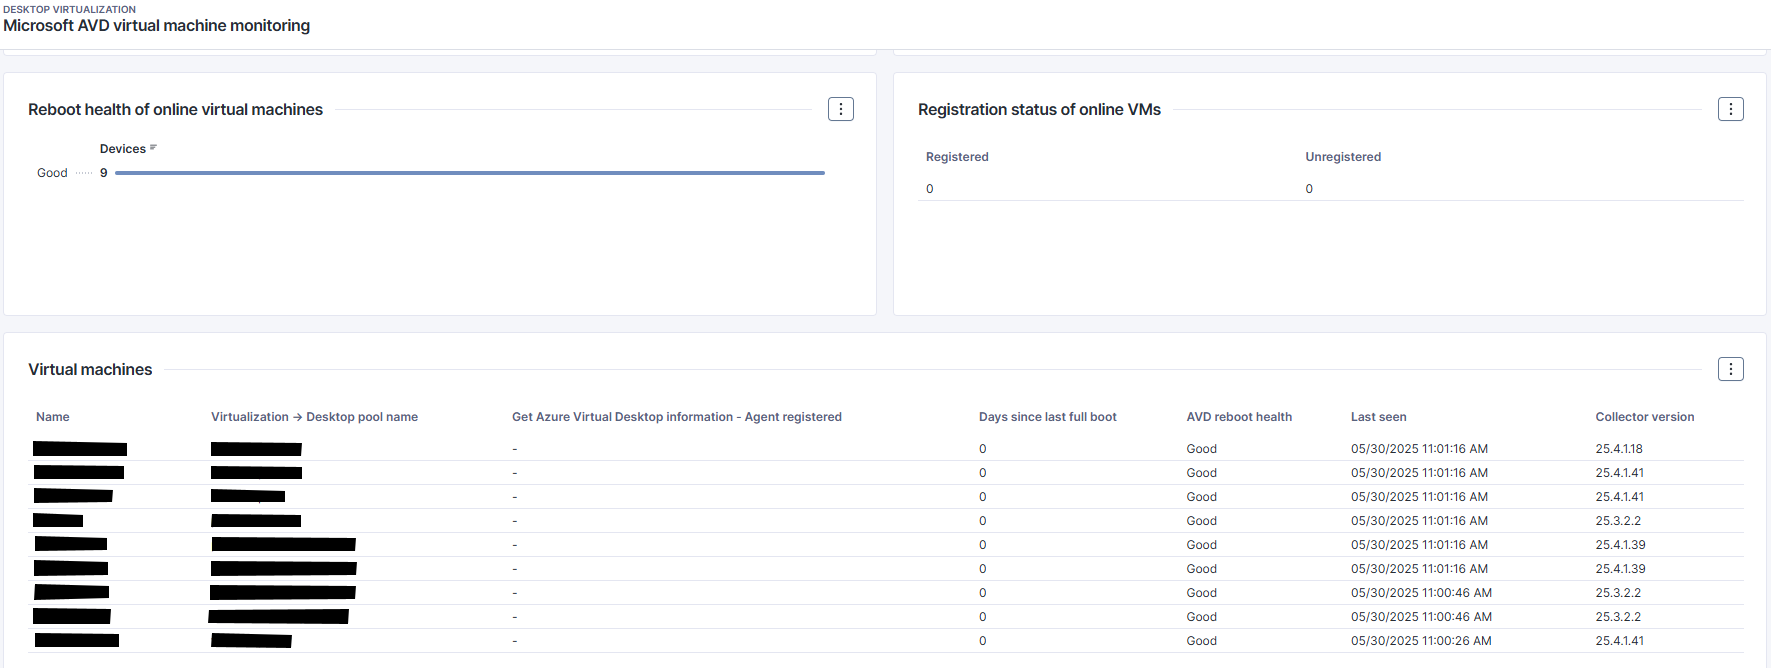This screenshot has width=1771, height=668.
Task: Click the Good label in reboot chart
Action: point(52,173)
